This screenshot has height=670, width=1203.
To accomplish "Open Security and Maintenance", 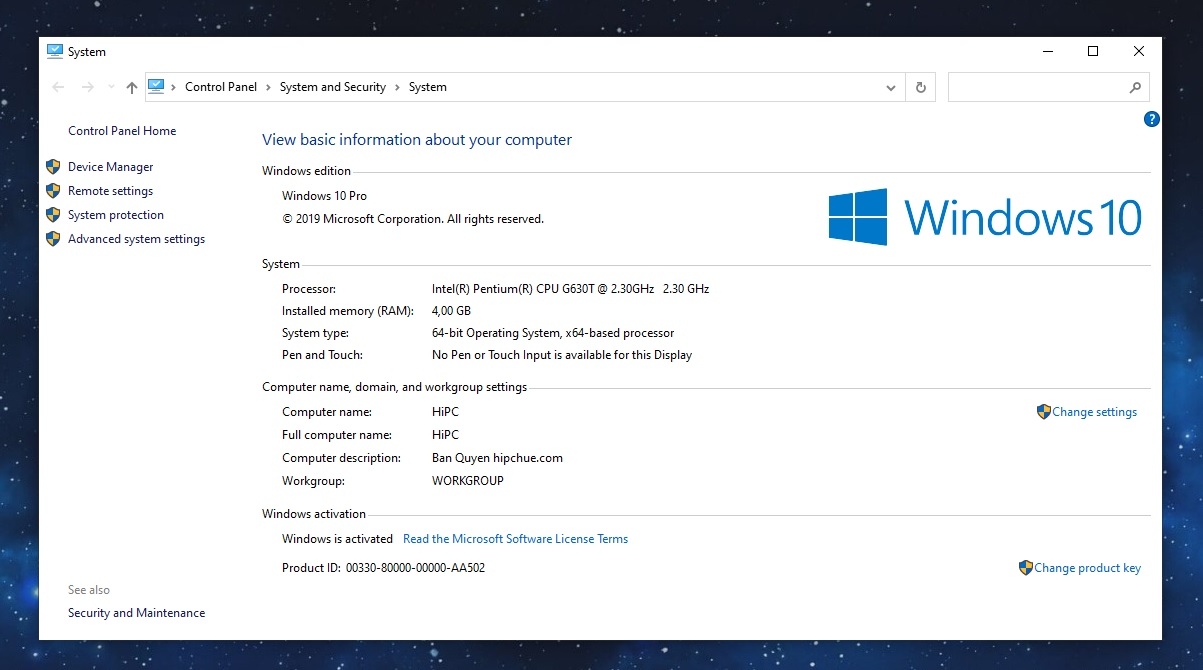I will [136, 613].
